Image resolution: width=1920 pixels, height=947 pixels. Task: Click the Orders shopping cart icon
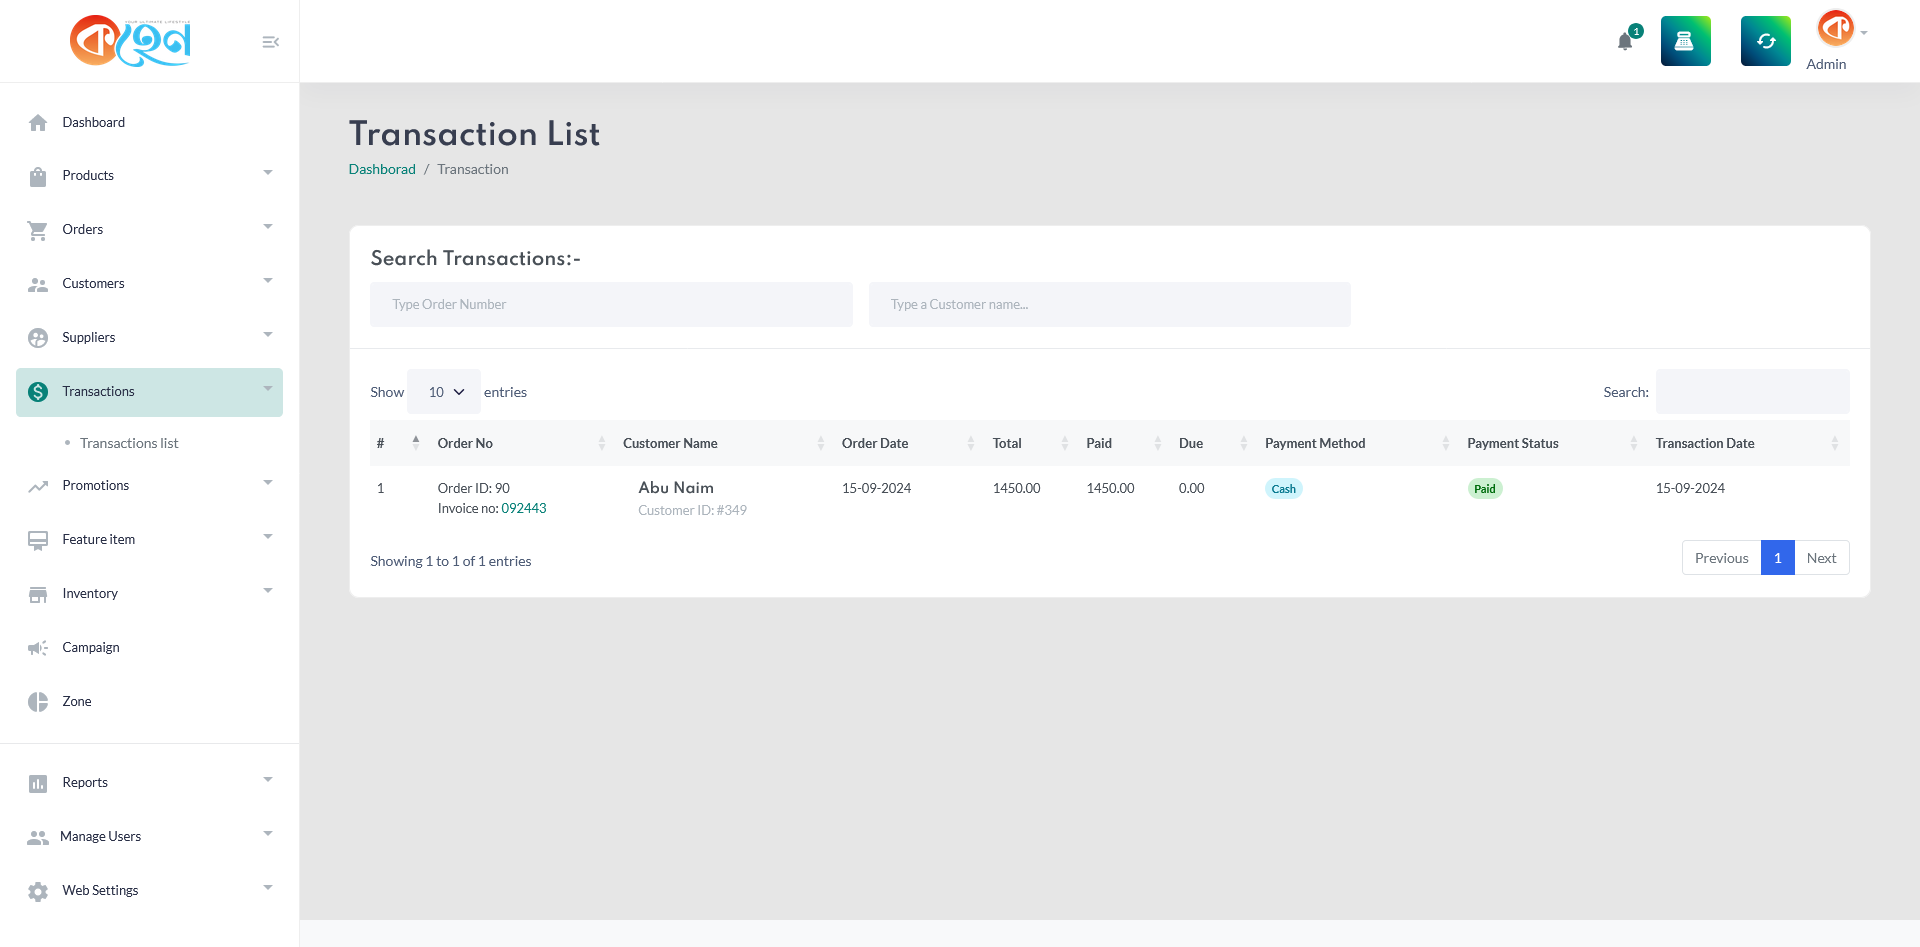[38, 230]
